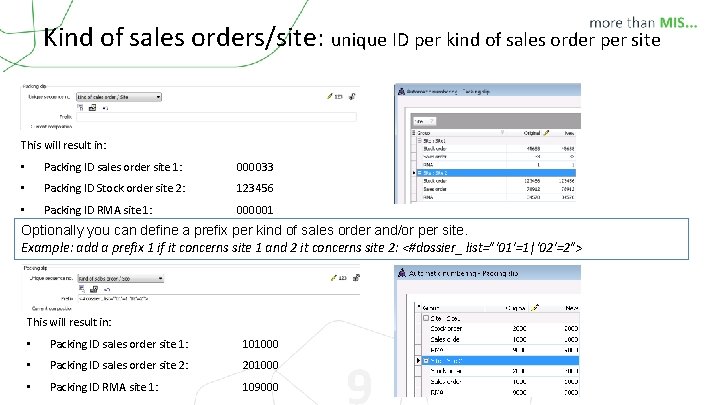
Task: Collapse the Site 1 group in grid showing 123456
Action: (420, 141)
